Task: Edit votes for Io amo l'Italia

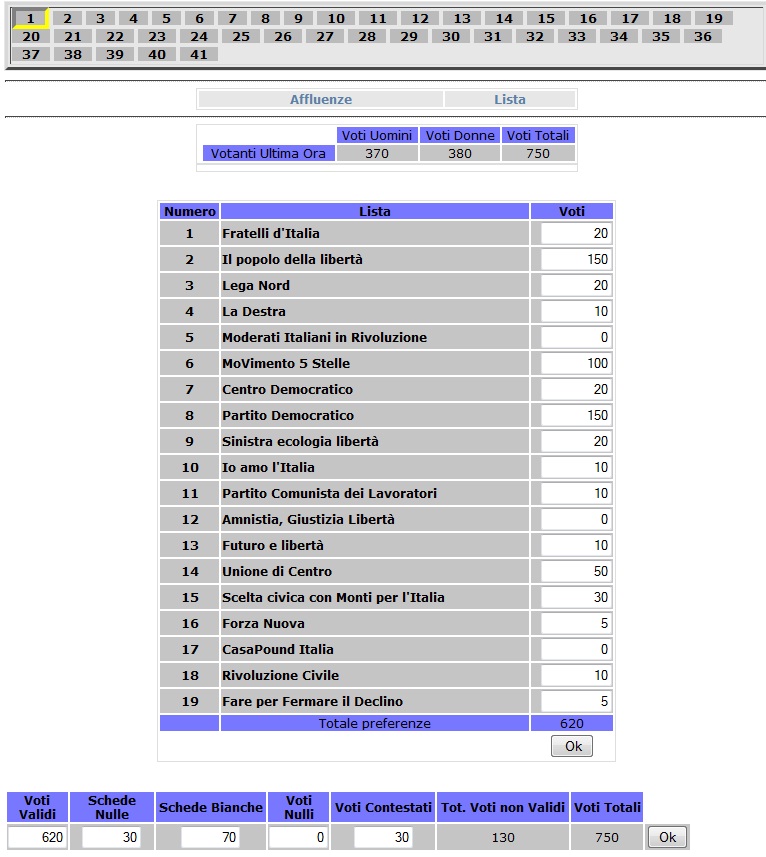Action: tap(576, 467)
